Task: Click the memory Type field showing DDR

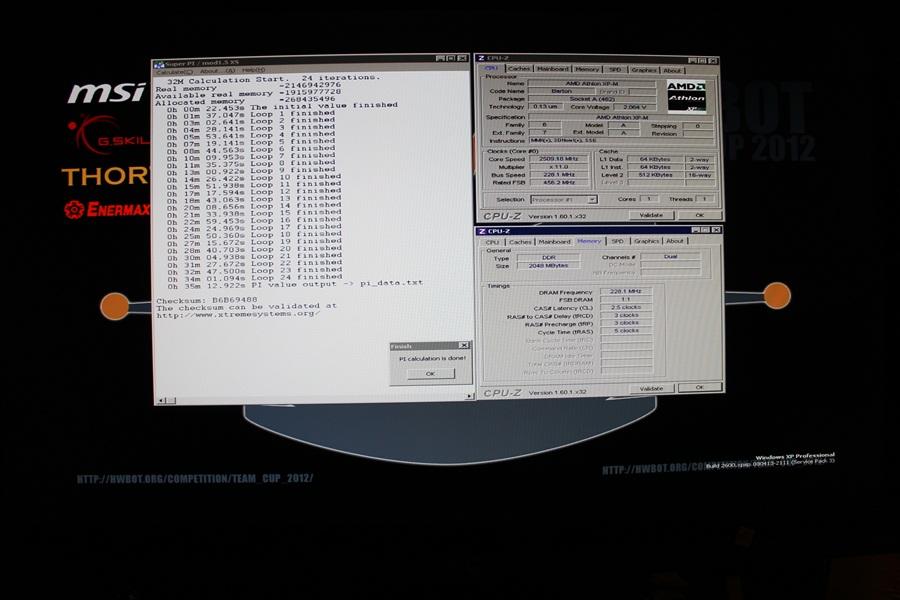Action: (x=548, y=258)
